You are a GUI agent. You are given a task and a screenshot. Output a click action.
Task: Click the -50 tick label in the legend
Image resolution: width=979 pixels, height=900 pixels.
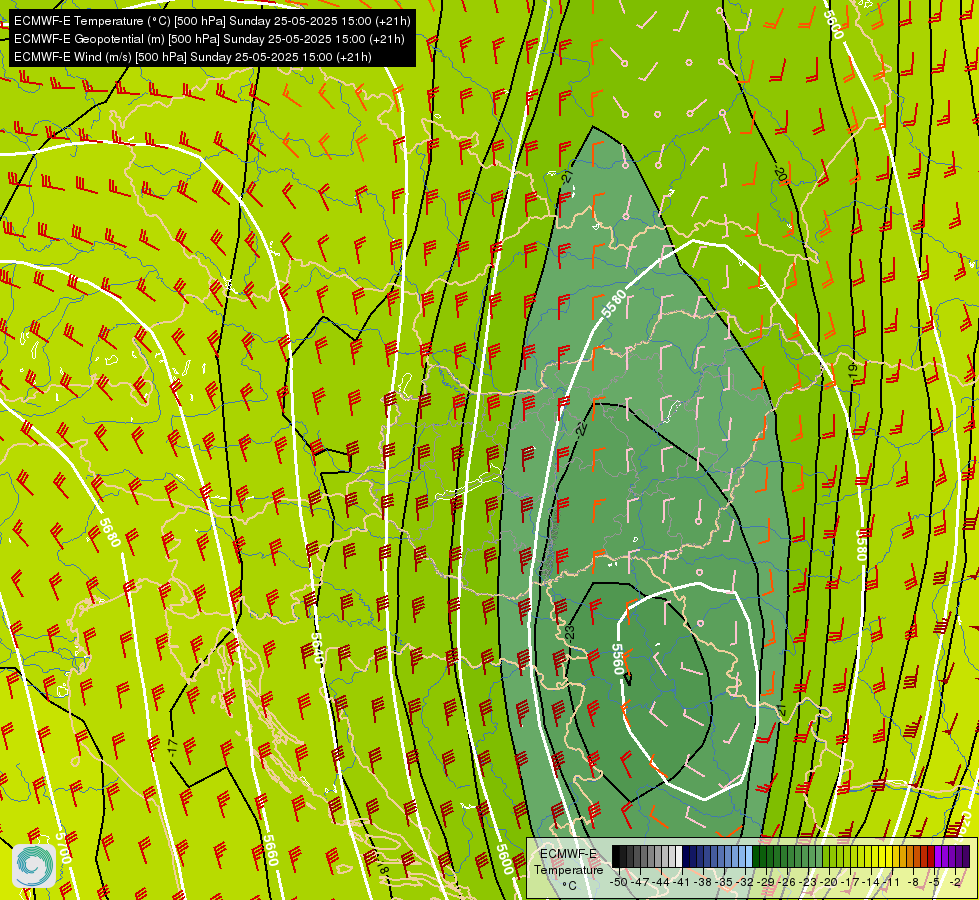[619, 883]
